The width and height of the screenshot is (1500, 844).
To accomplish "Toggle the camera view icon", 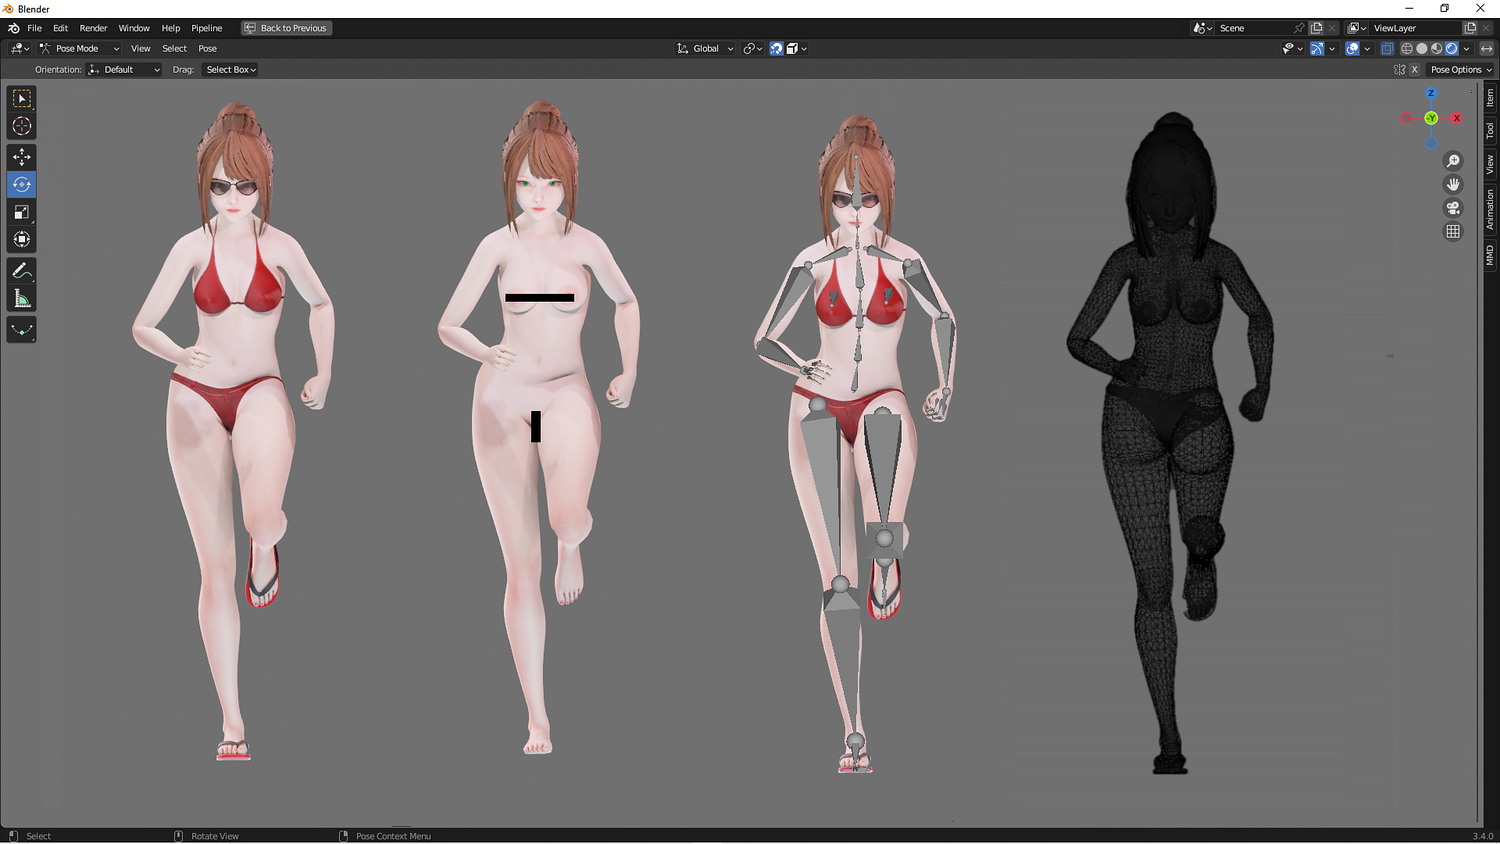I will tap(1453, 208).
